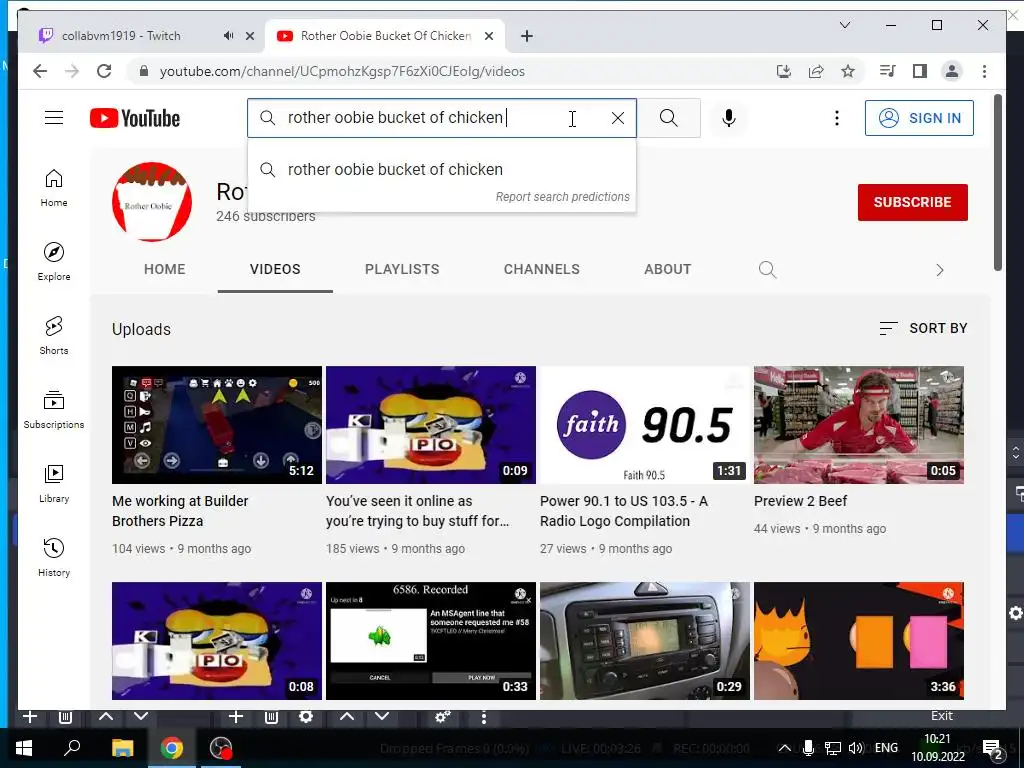The image size is (1024, 768).
Task: Go to the YouTube logo homepage
Action: click(x=135, y=118)
